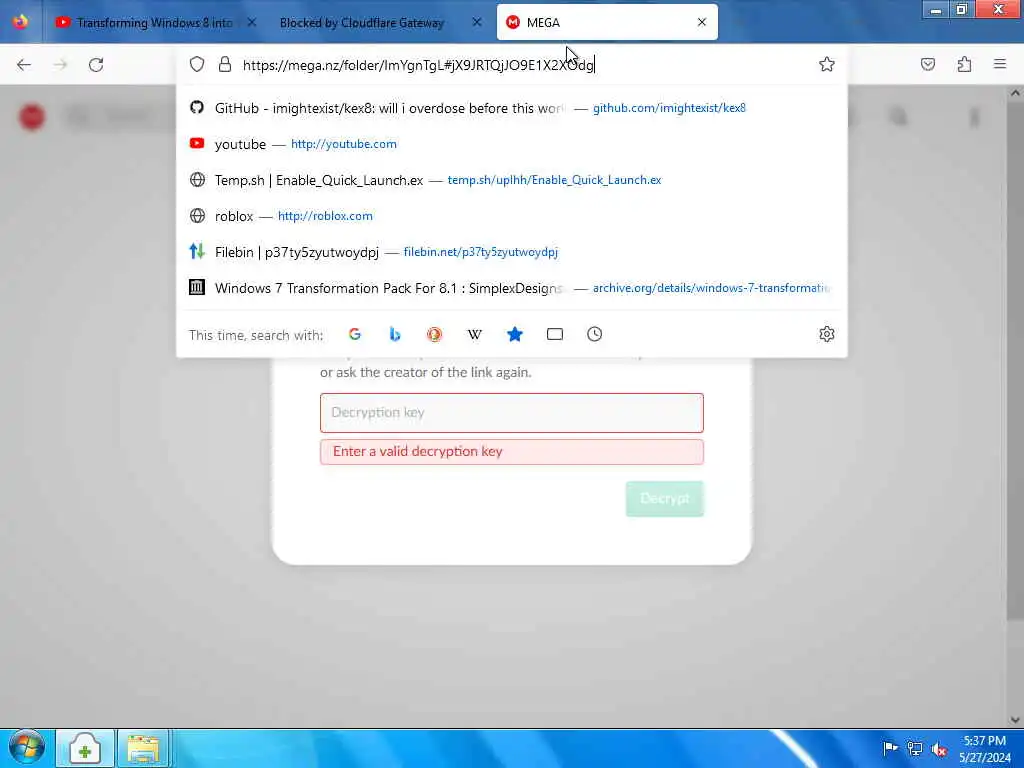Open the taskbar app with green plus
1024x768 pixels.
pos(85,748)
